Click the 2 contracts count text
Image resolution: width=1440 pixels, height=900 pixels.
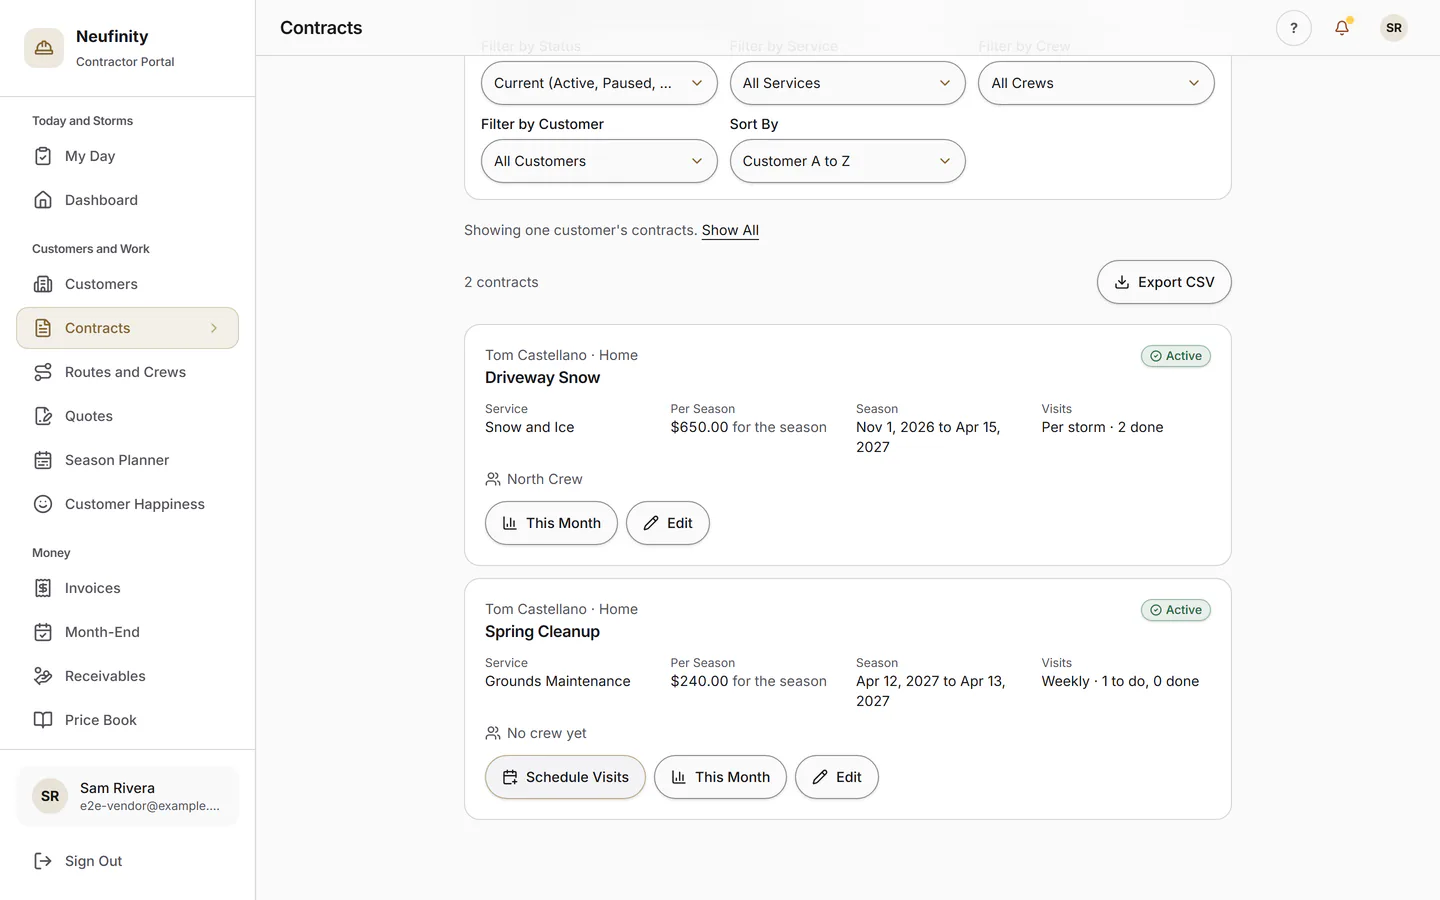pos(501,282)
